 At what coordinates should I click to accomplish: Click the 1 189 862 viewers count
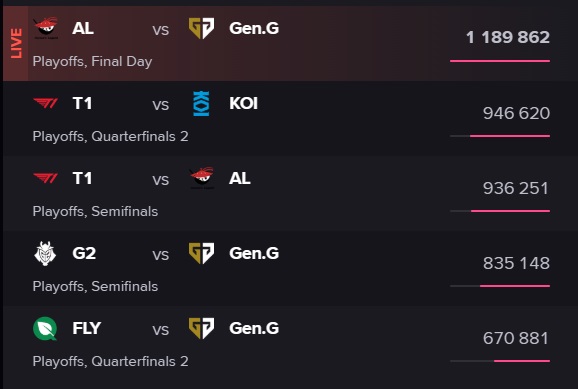508,37
